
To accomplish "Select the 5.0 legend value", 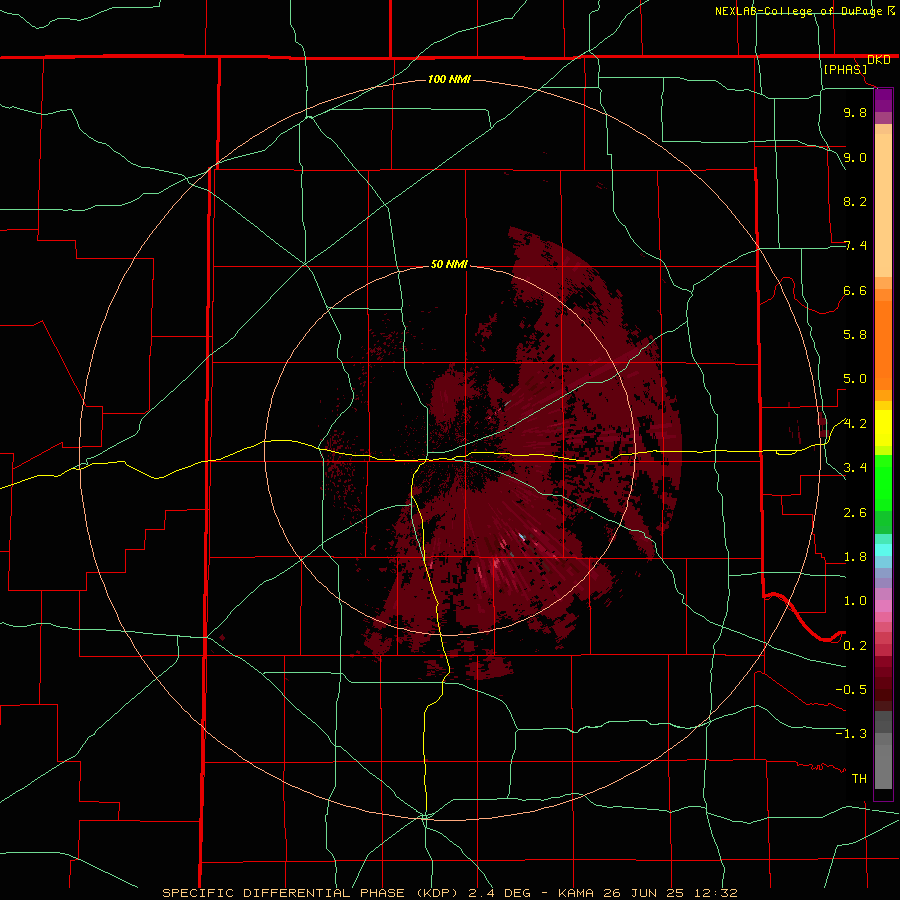I will tap(855, 379).
